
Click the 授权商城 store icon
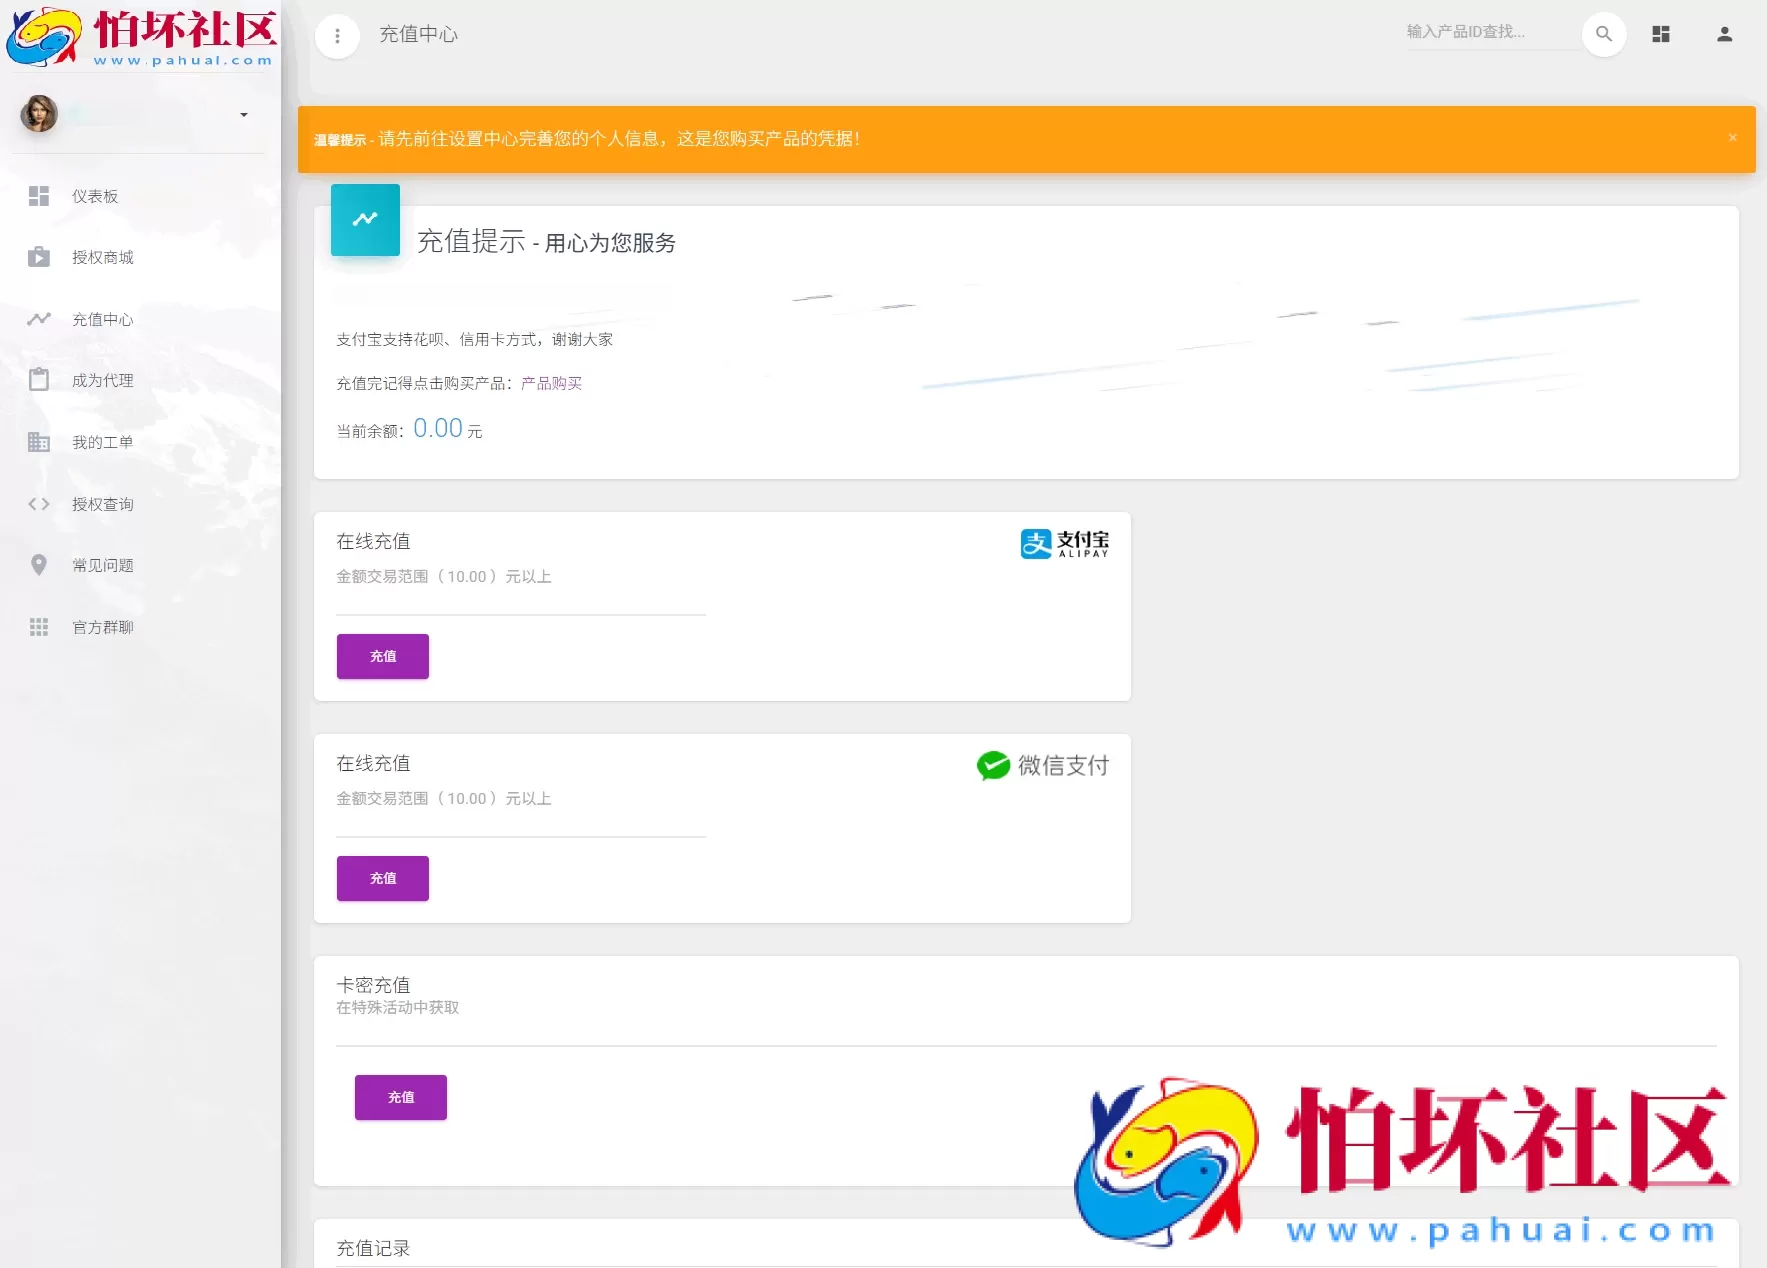(x=39, y=257)
